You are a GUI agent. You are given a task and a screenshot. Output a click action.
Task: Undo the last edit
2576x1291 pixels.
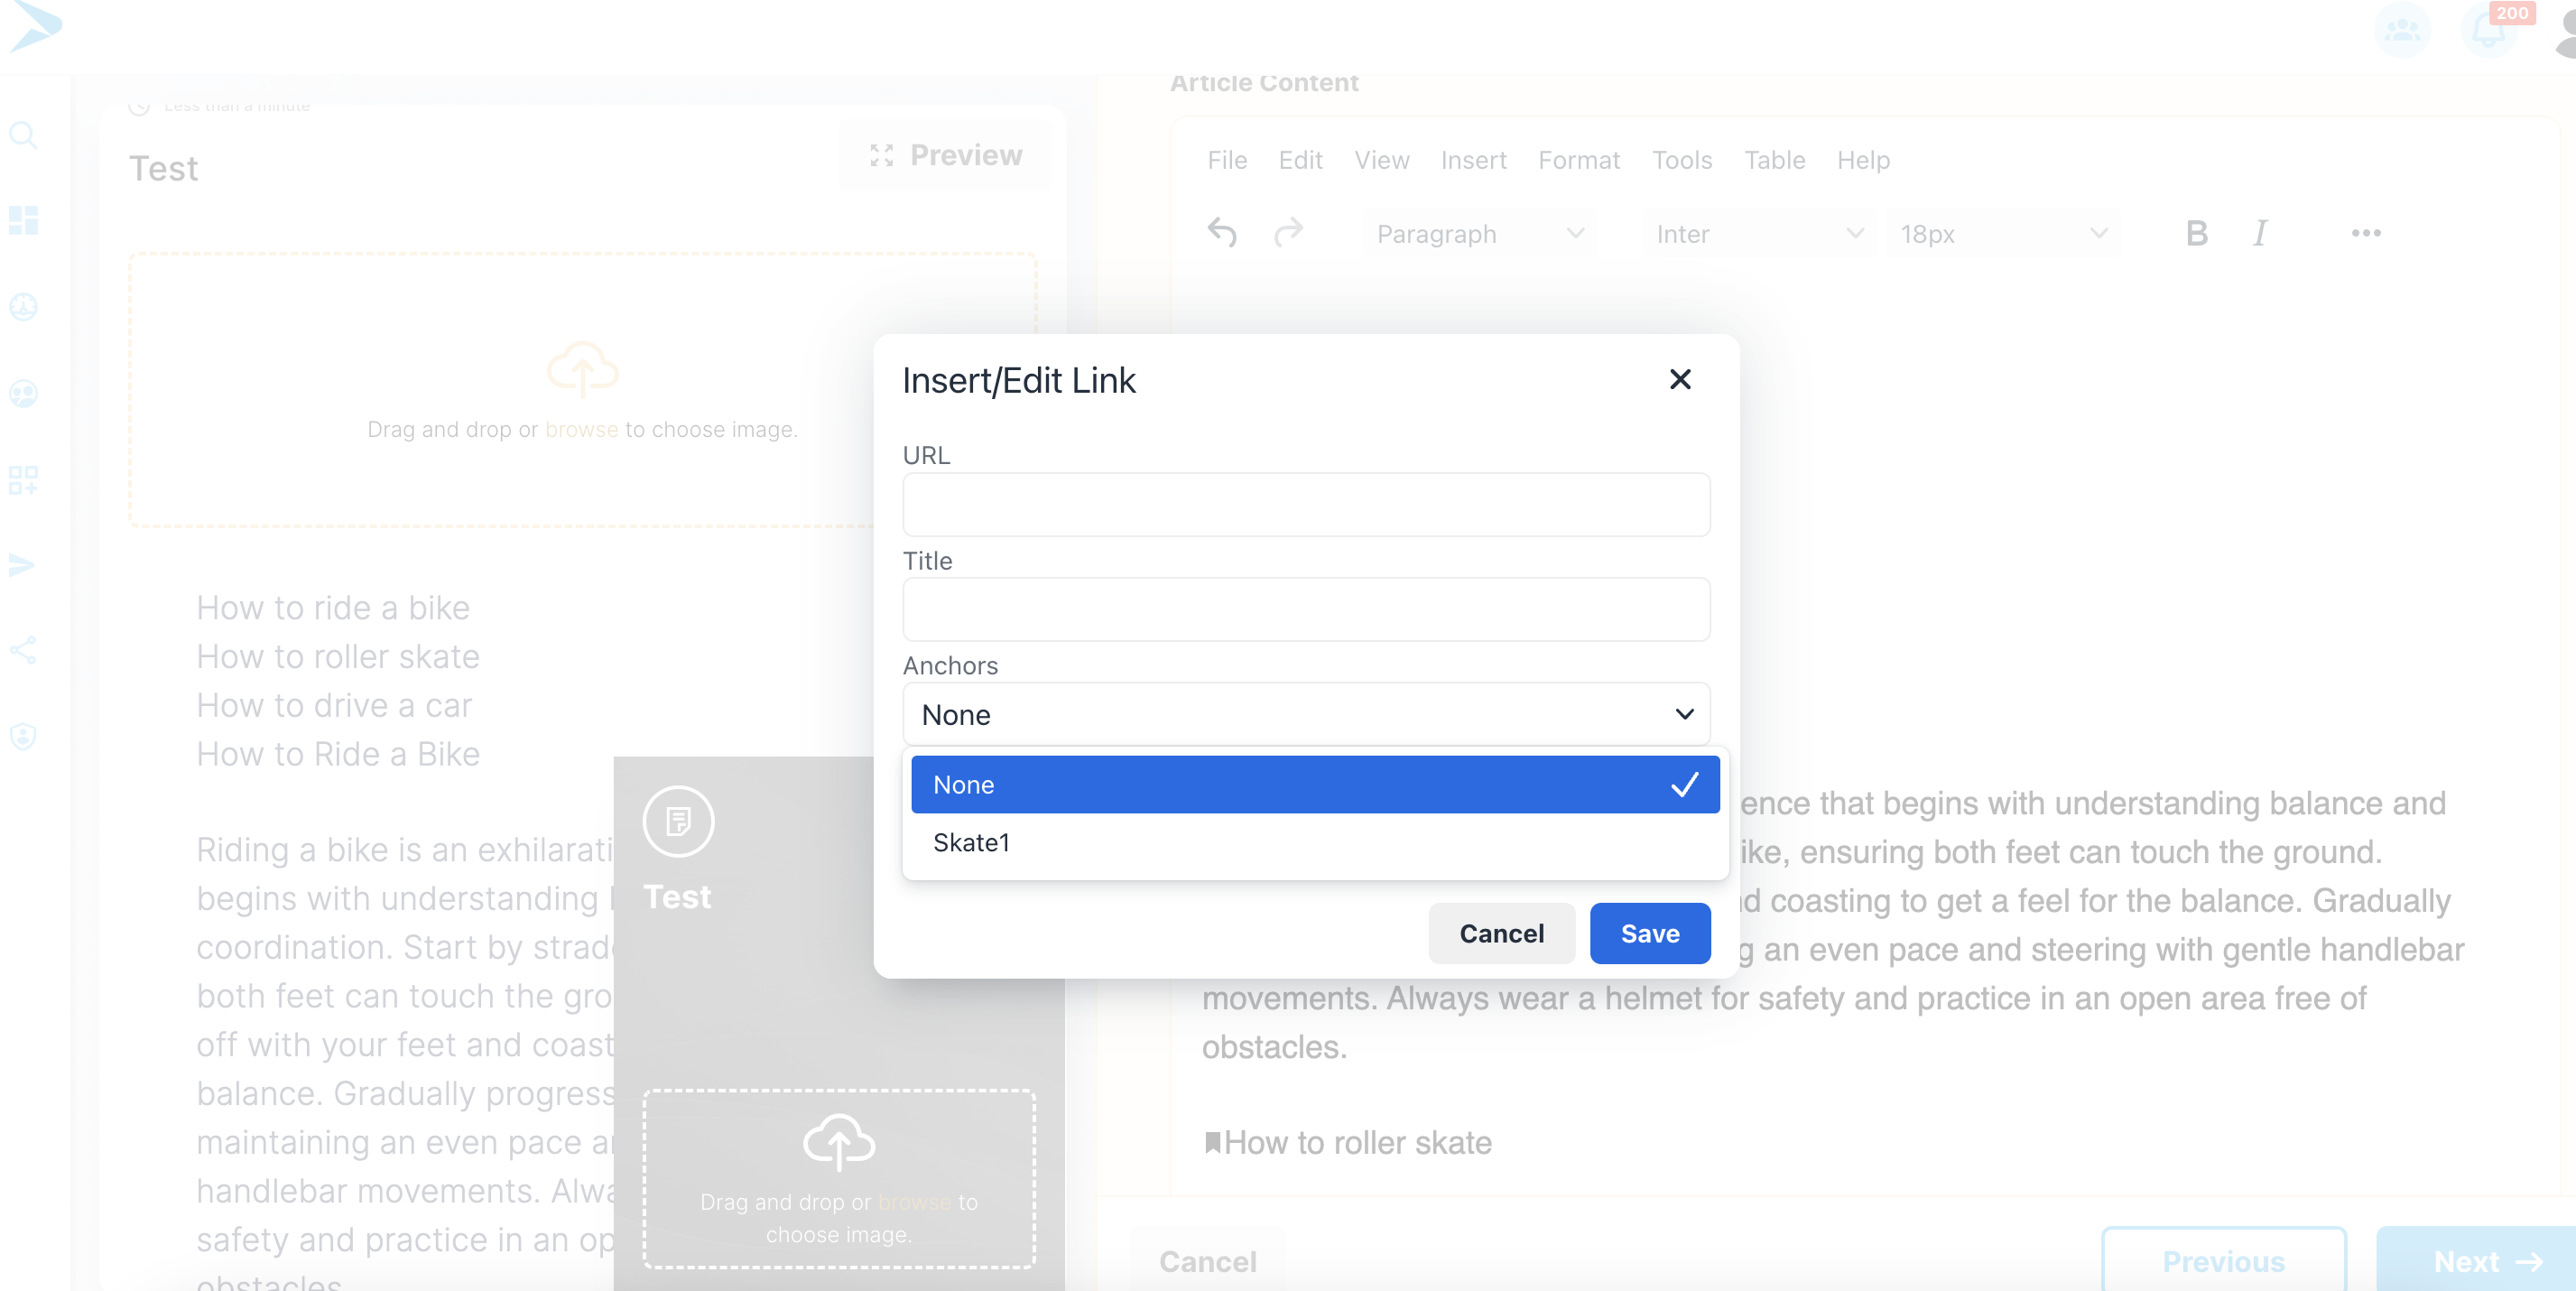point(1222,233)
